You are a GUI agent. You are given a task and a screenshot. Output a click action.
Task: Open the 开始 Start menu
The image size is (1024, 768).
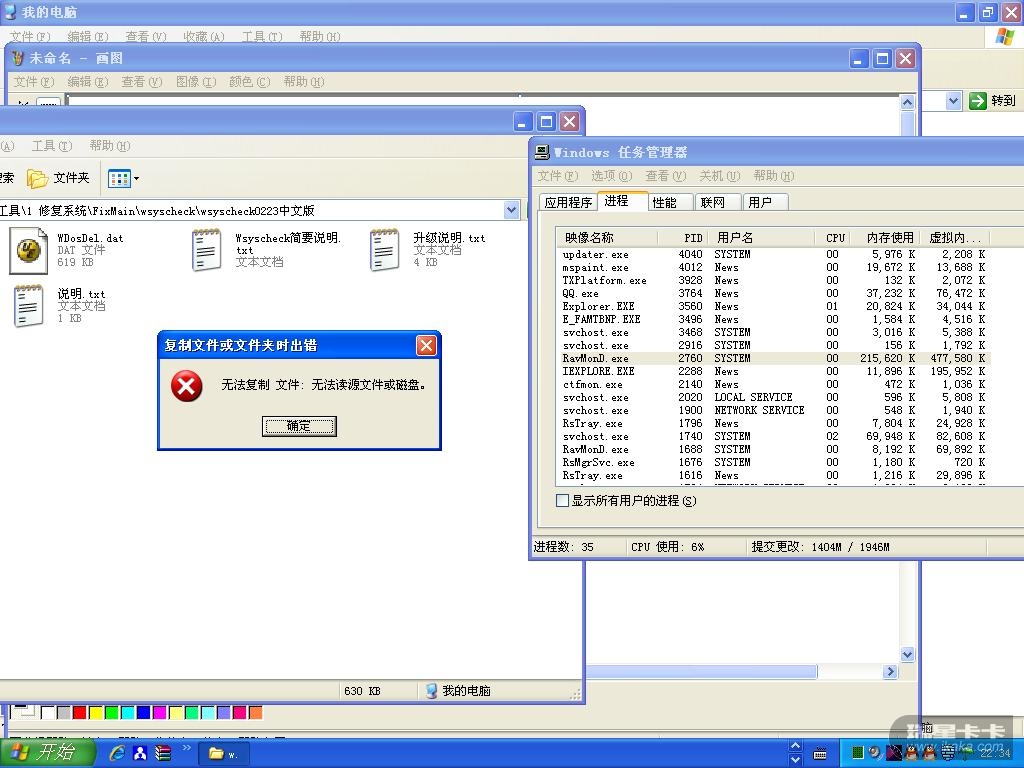46,753
